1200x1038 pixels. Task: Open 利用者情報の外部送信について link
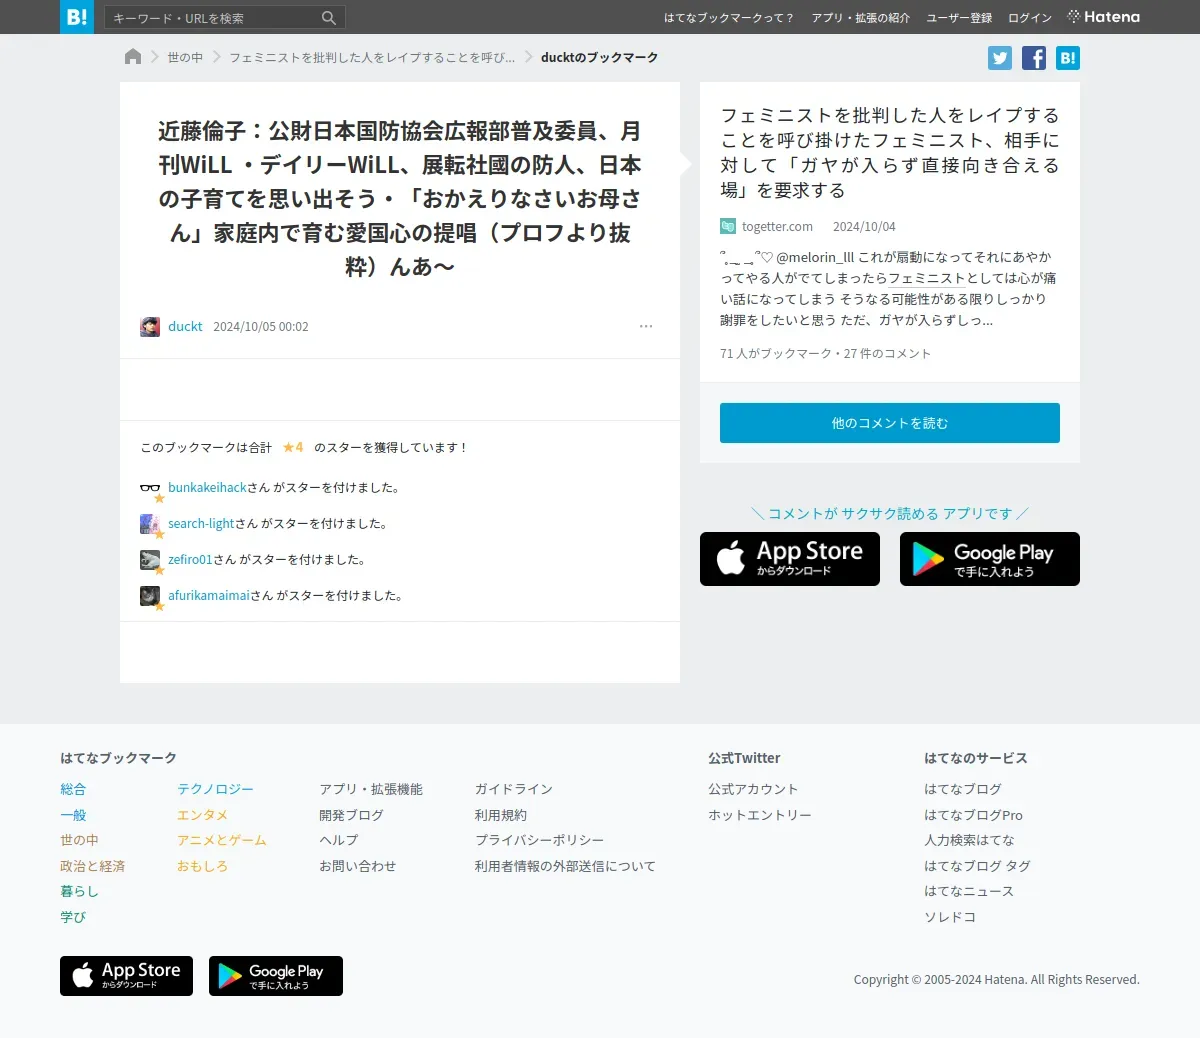[x=565, y=867]
